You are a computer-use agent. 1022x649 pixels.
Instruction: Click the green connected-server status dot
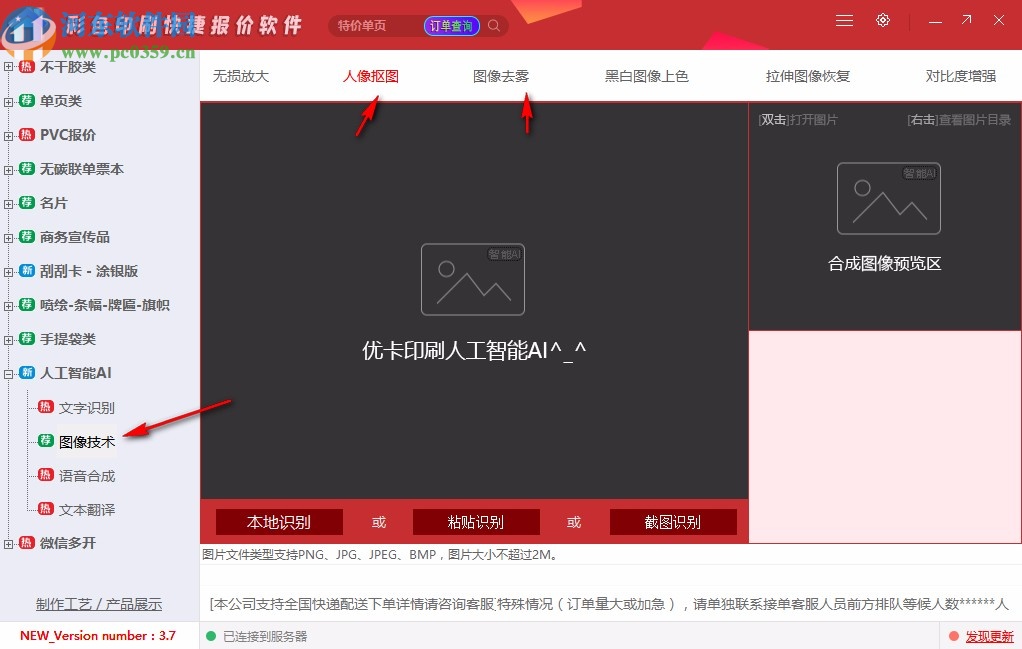pyautogui.click(x=210, y=636)
